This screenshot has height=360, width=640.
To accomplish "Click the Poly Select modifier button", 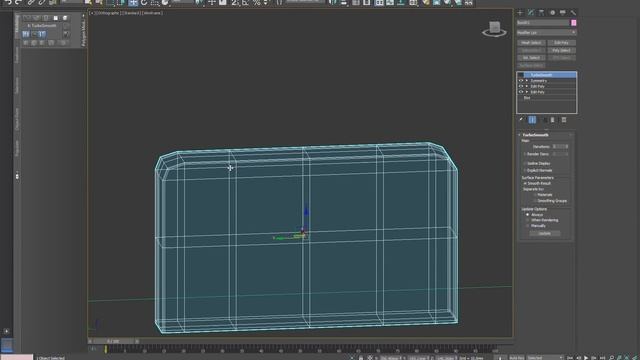I will click(562, 50).
